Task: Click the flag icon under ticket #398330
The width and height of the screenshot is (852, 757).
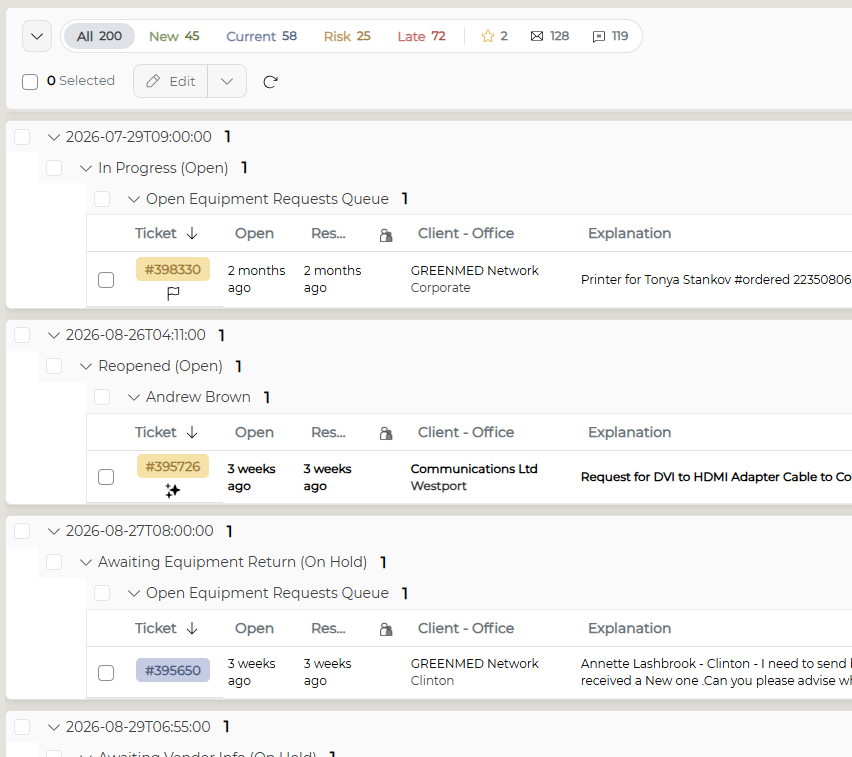Action: [x=173, y=293]
